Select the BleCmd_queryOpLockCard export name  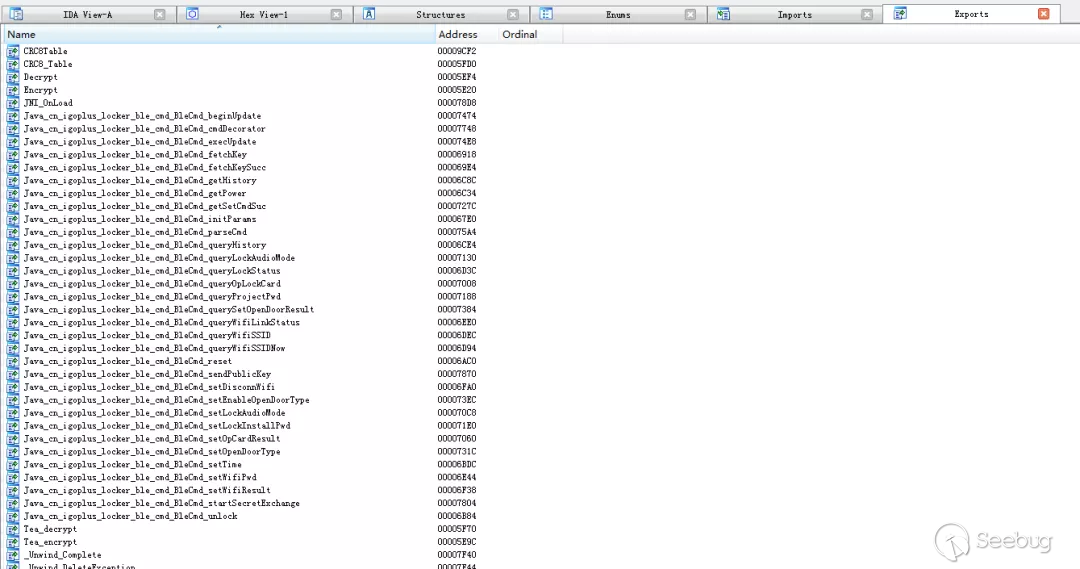[152, 284]
